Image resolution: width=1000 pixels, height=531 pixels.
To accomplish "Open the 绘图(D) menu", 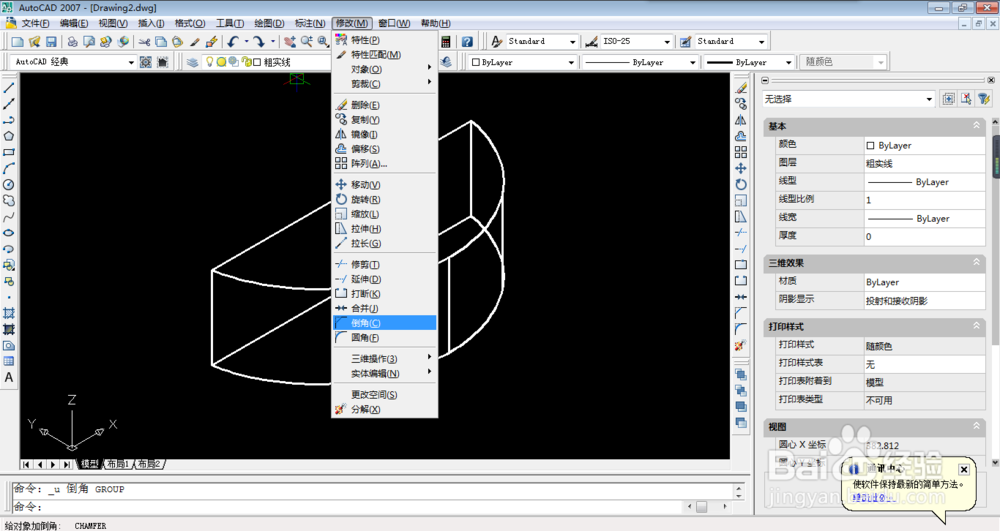I will 269,23.
